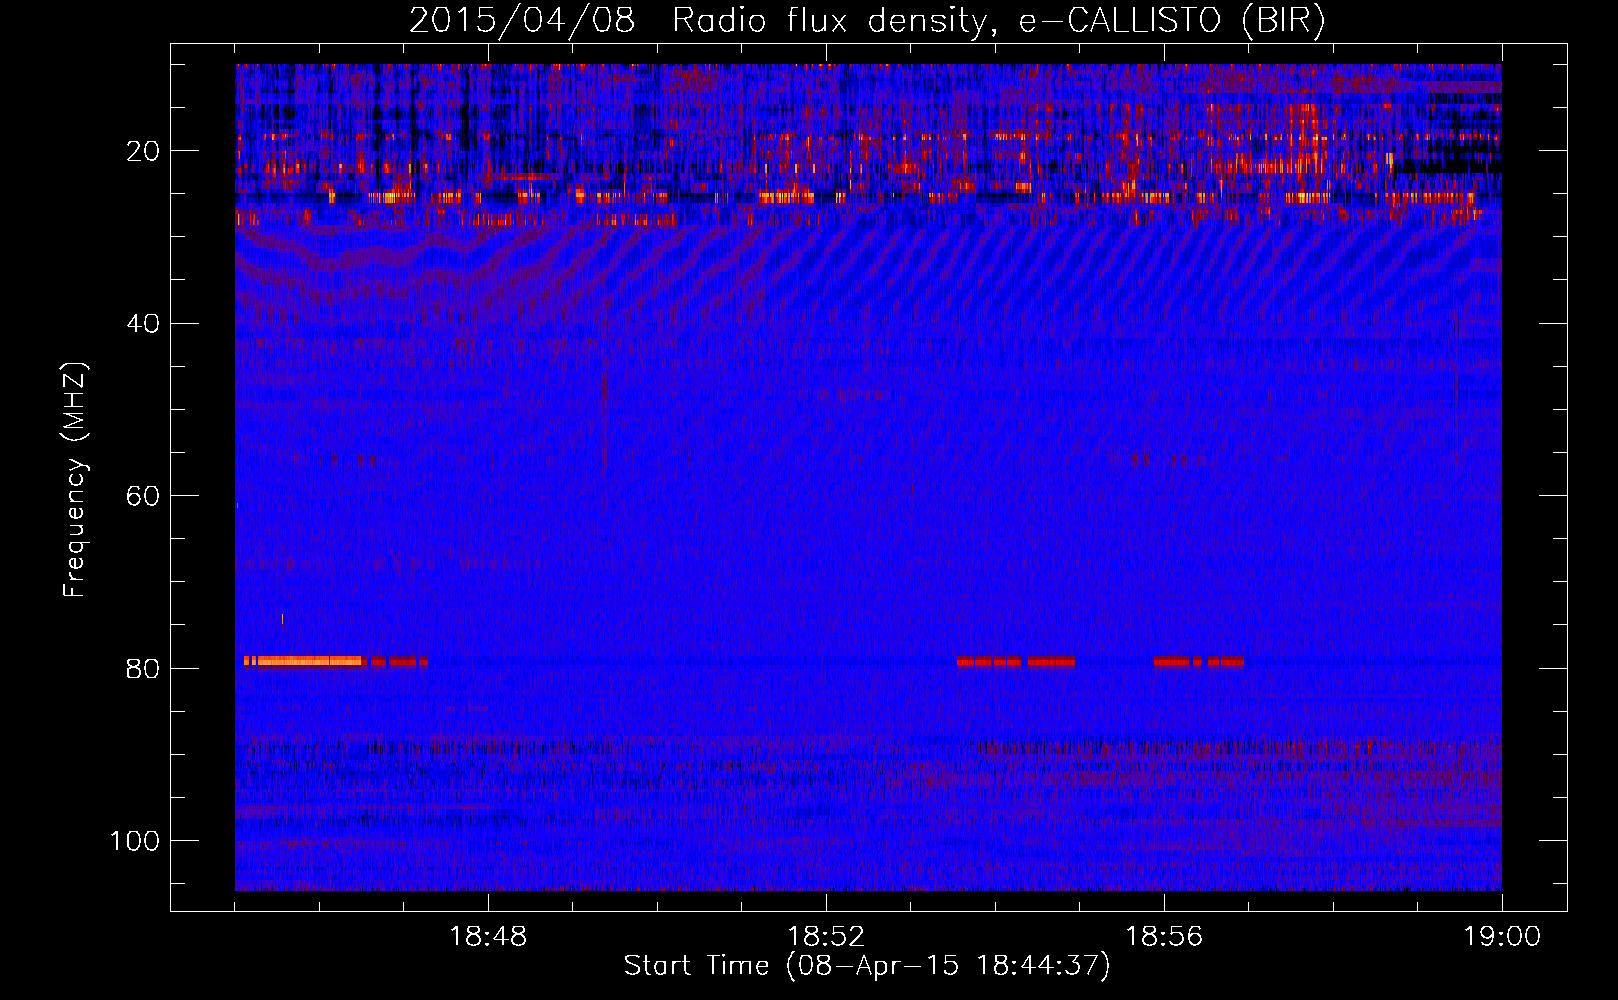Click the 19:00 time tick label

coord(1502,937)
